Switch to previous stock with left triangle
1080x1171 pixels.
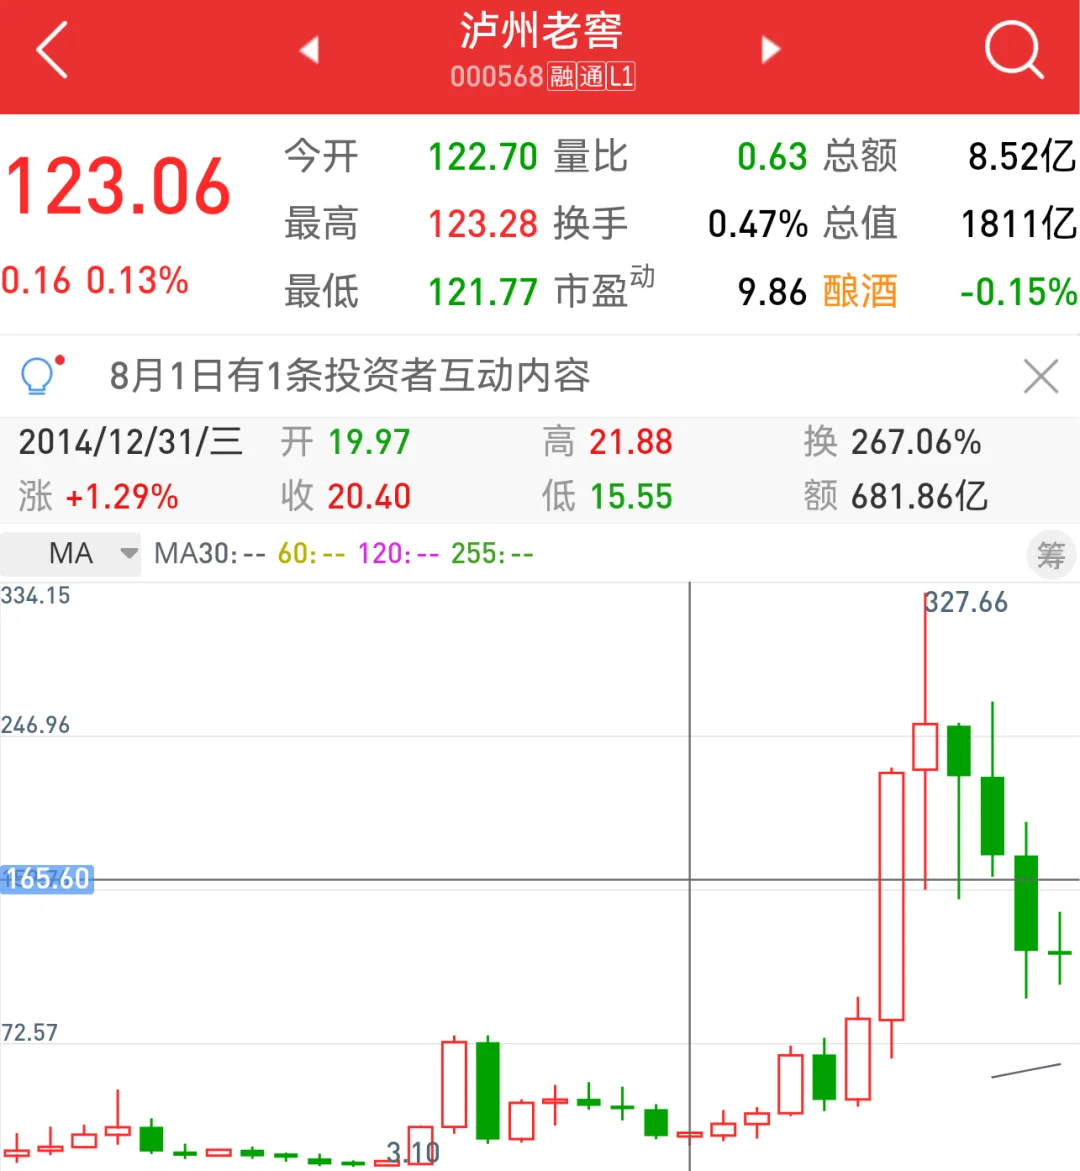(x=309, y=49)
